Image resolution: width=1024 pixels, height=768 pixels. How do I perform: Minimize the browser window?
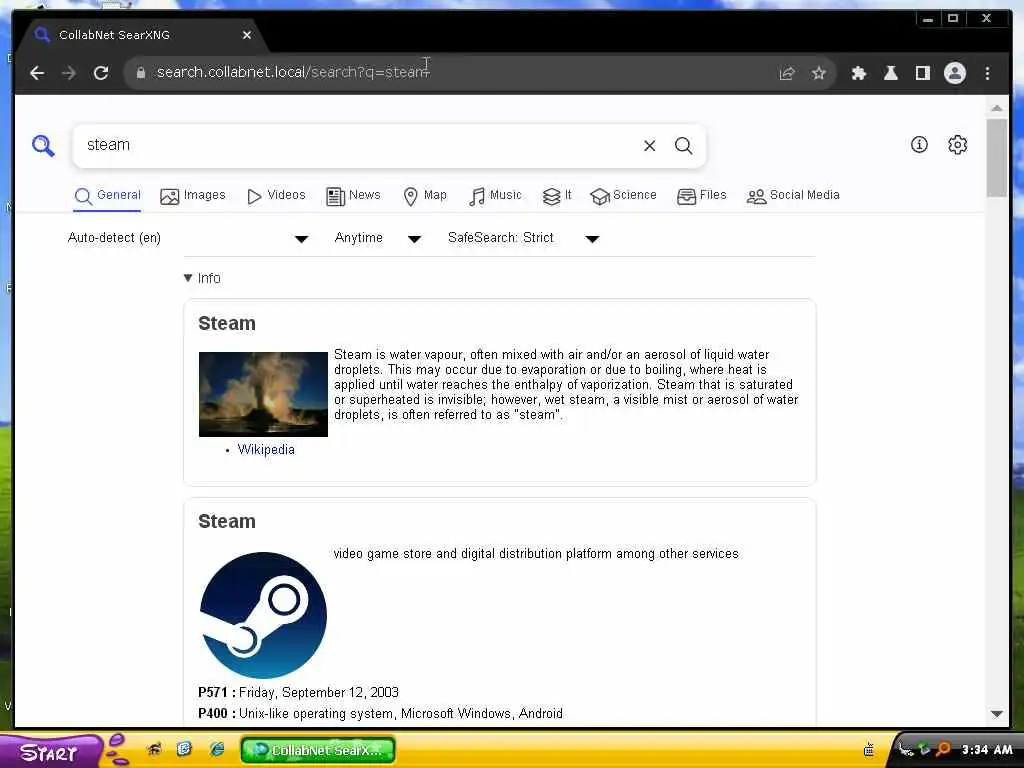coord(927,19)
